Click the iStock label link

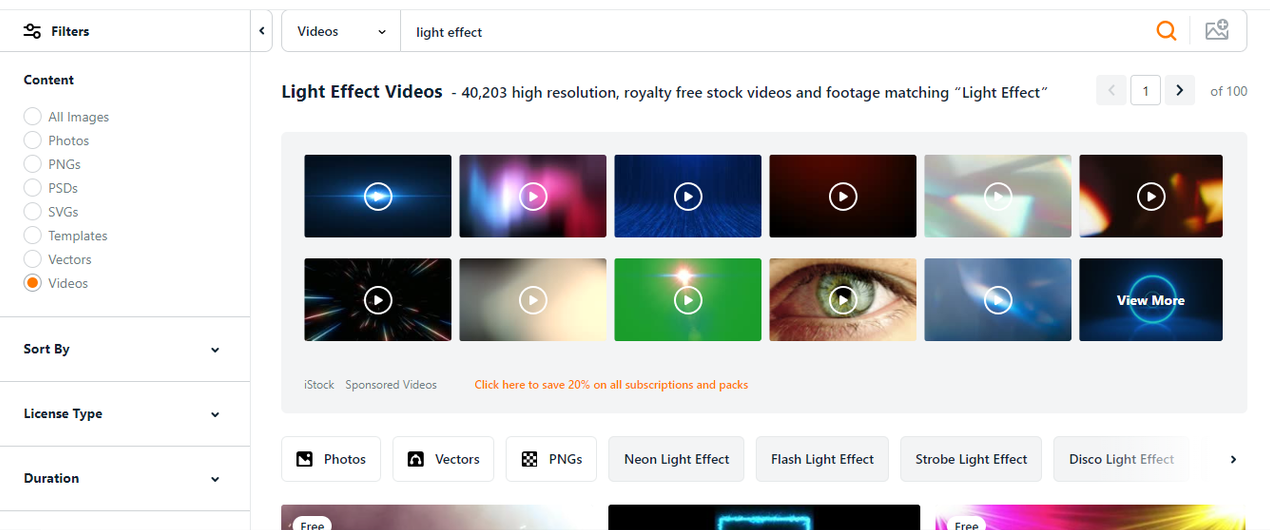(x=319, y=384)
